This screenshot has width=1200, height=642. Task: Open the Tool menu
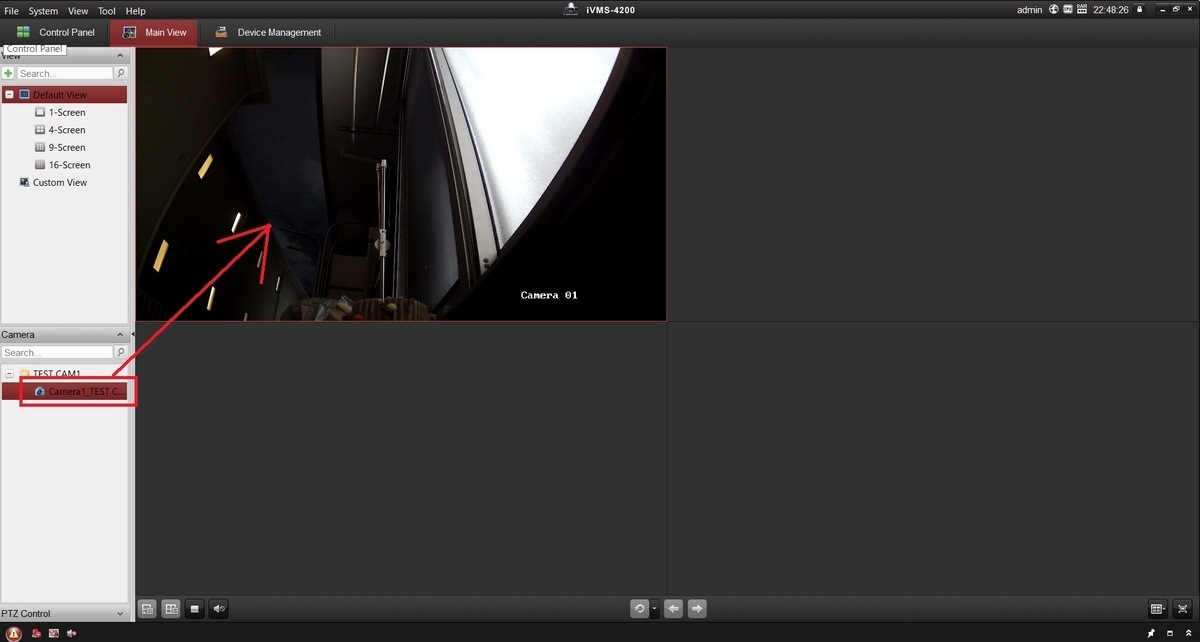click(107, 11)
